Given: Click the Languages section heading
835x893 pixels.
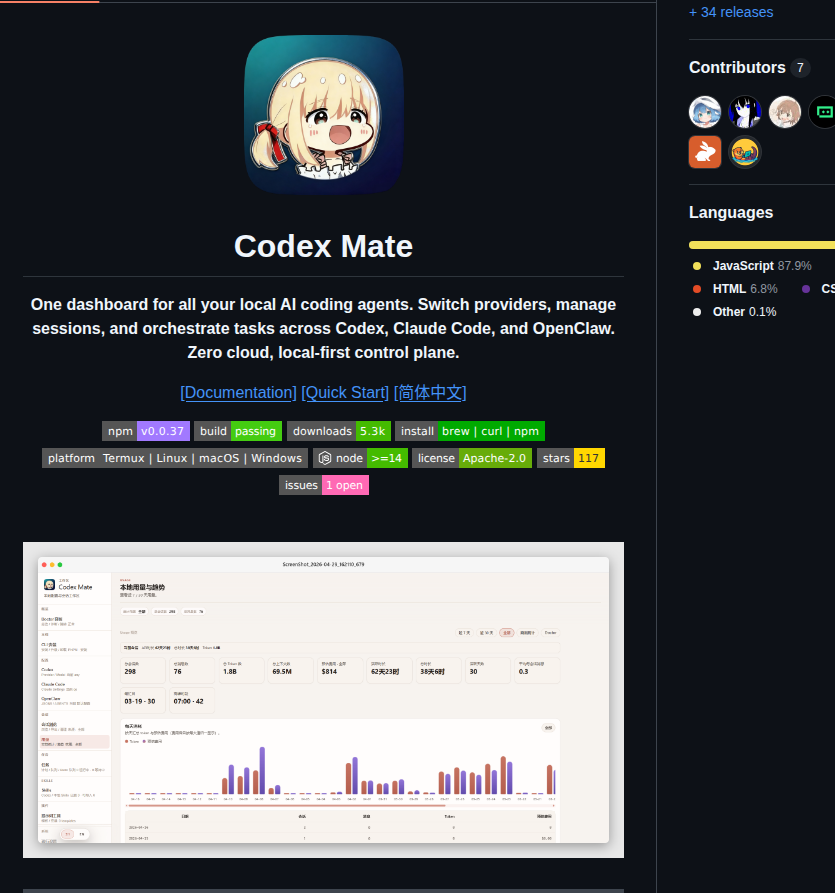Looking at the screenshot, I should [x=731, y=212].
